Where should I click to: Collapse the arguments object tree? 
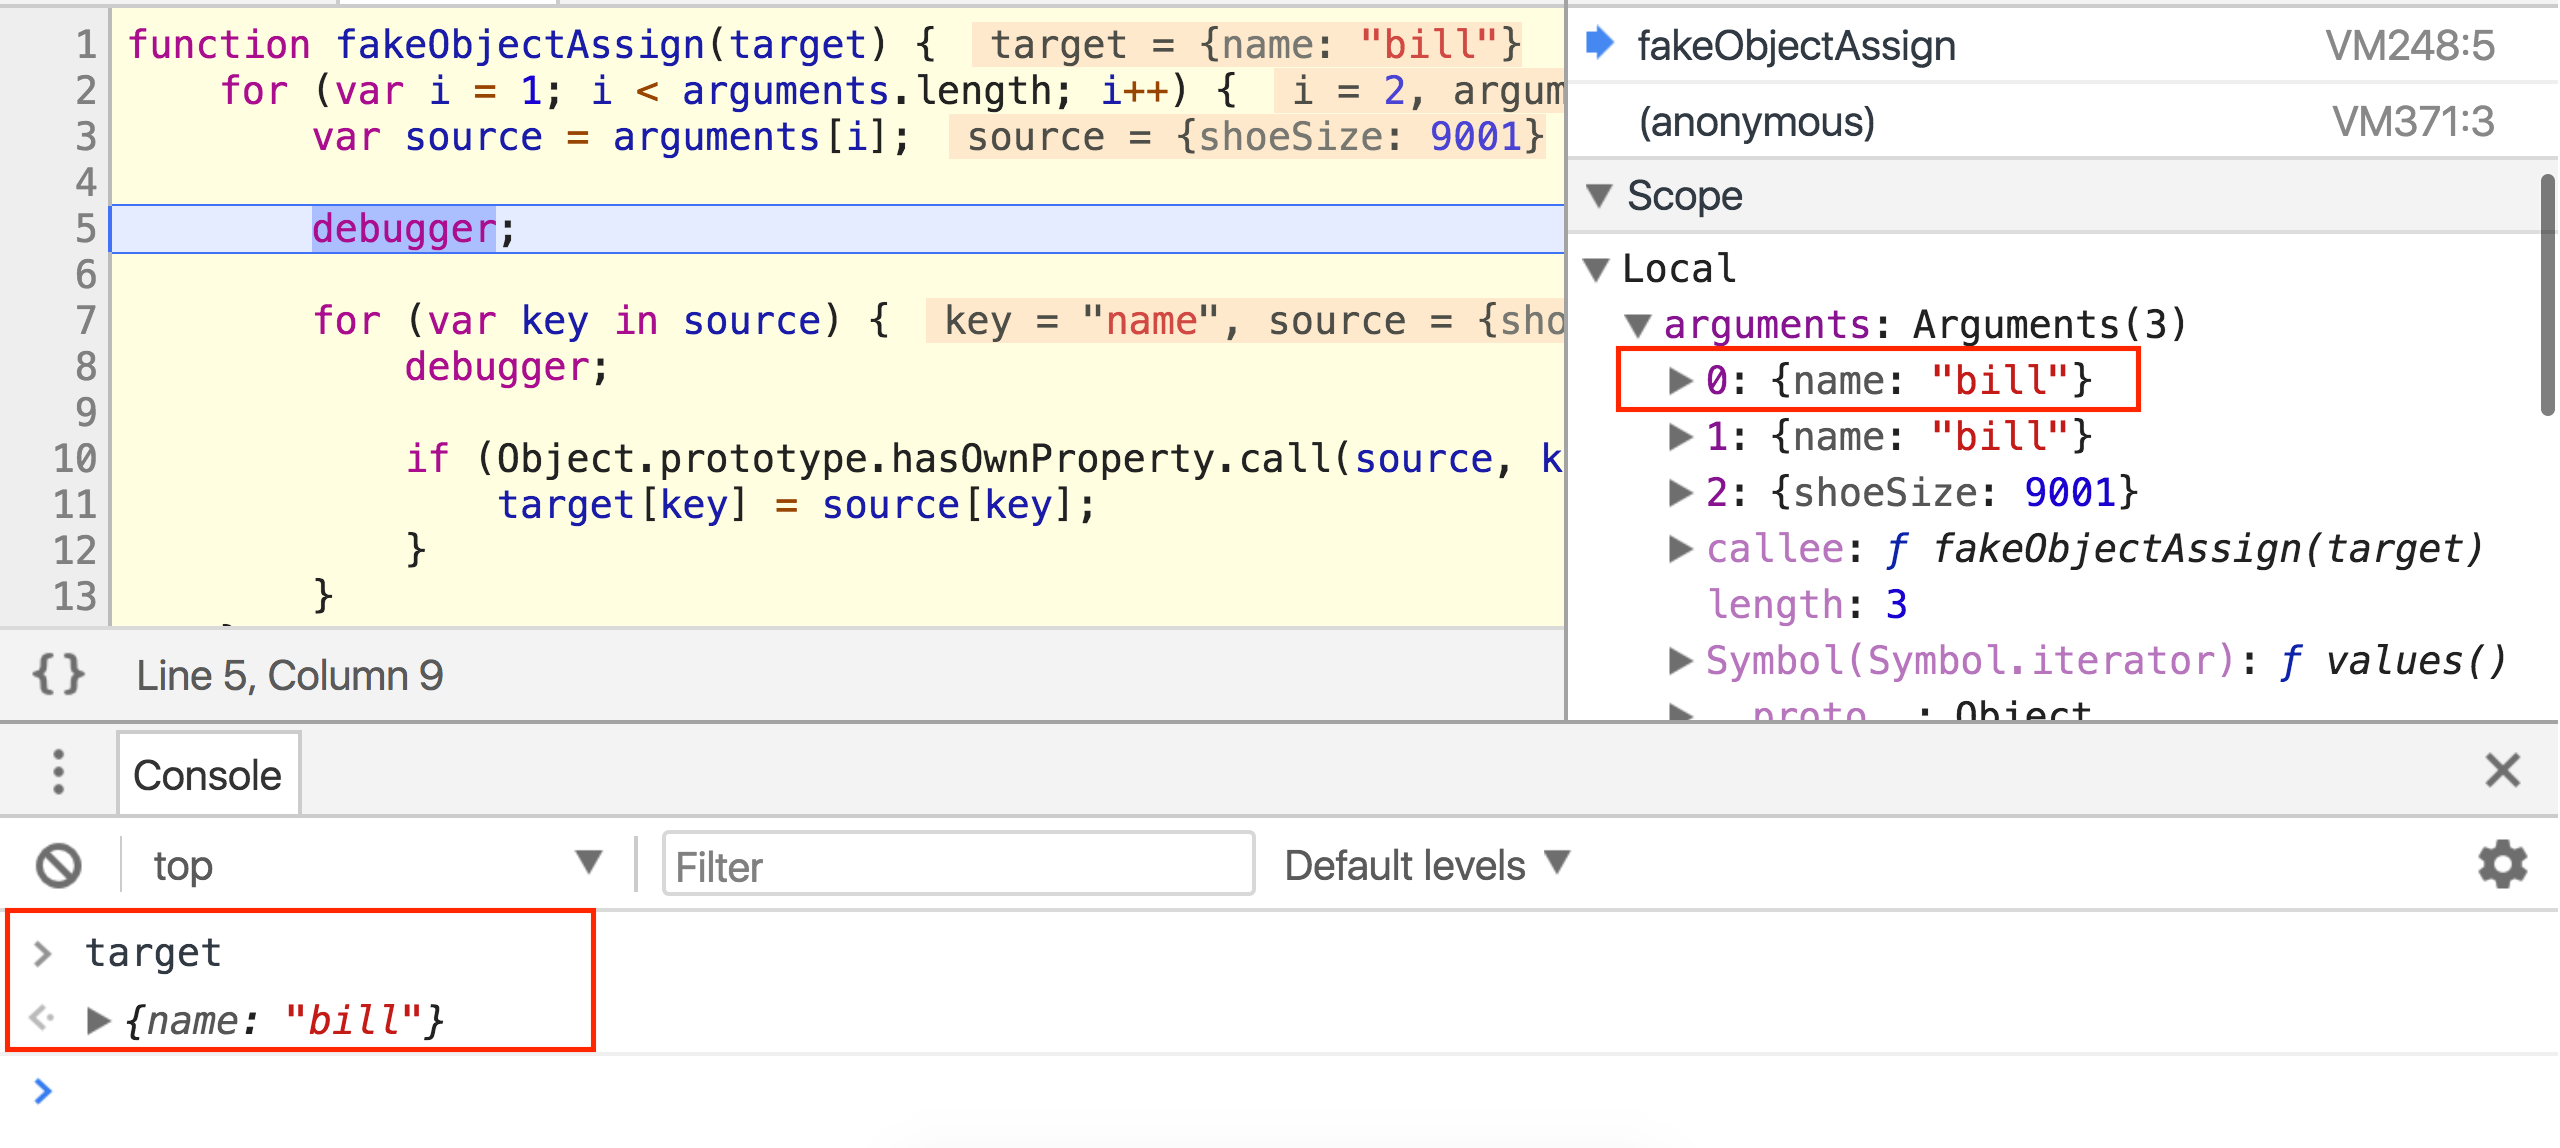[x=1637, y=325]
